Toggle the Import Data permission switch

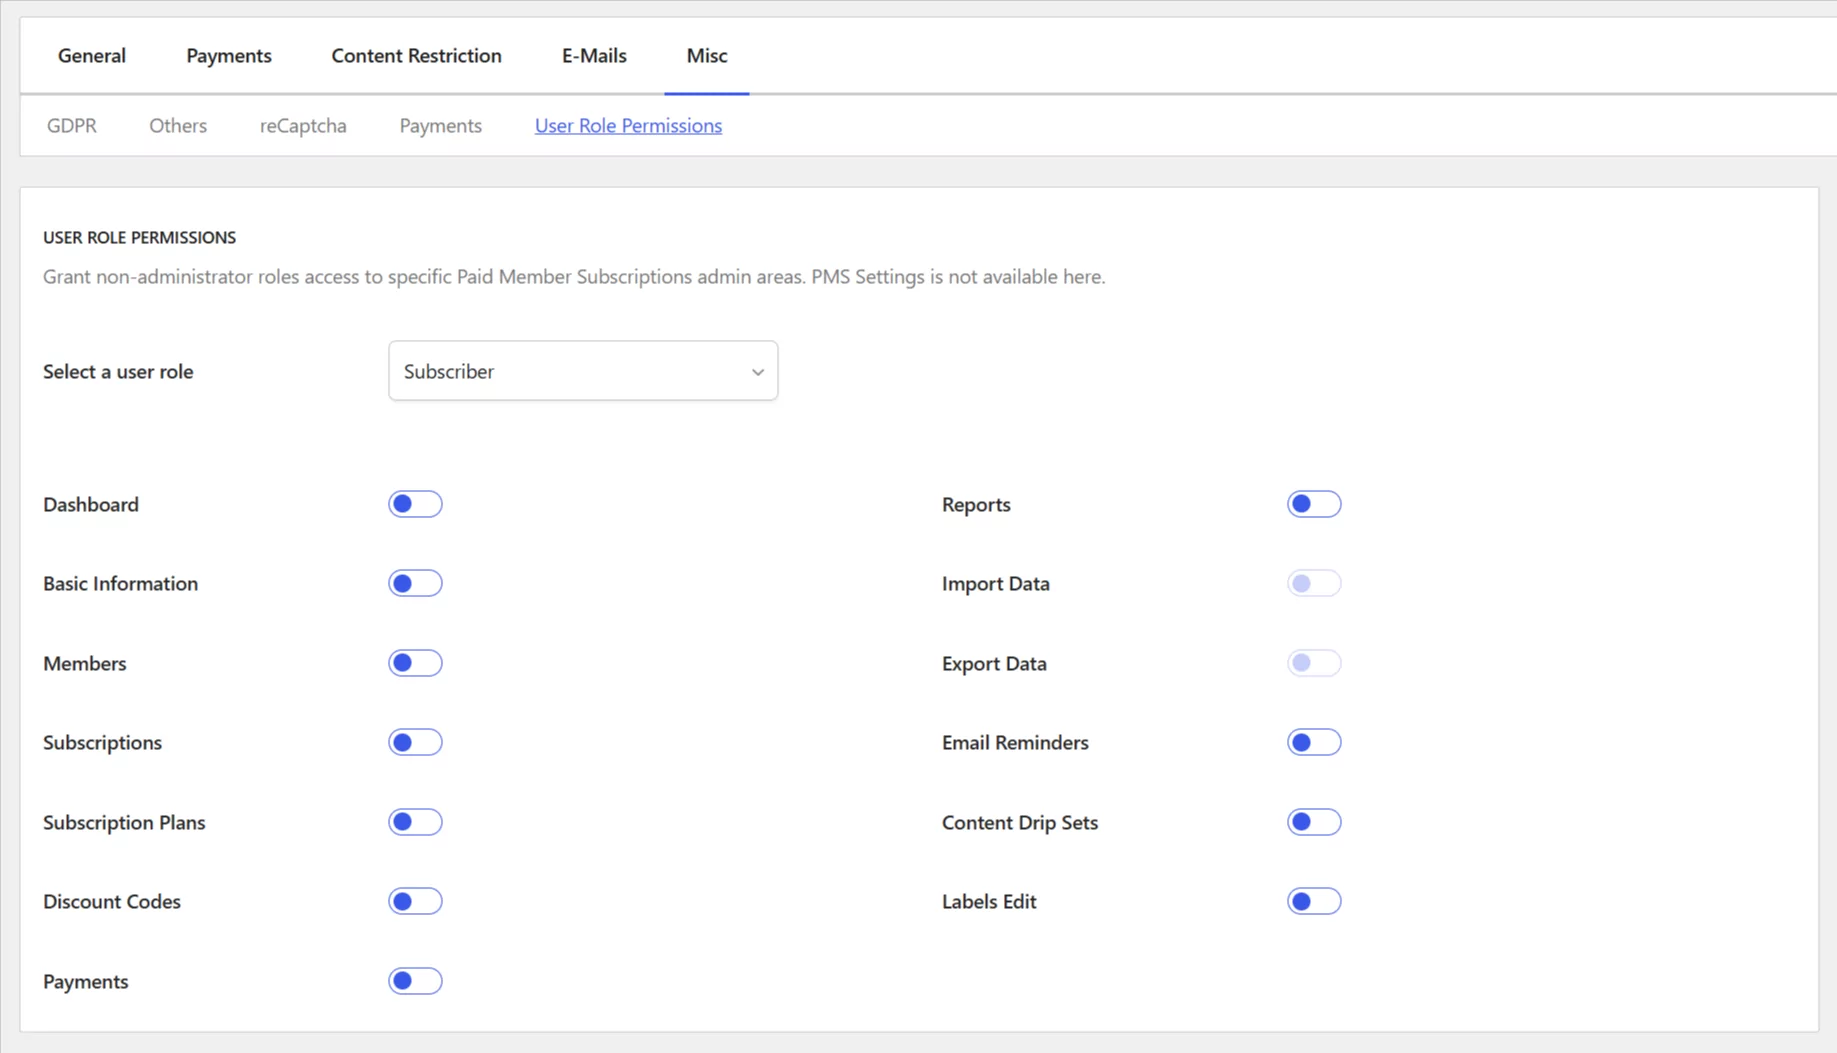tap(1314, 583)
